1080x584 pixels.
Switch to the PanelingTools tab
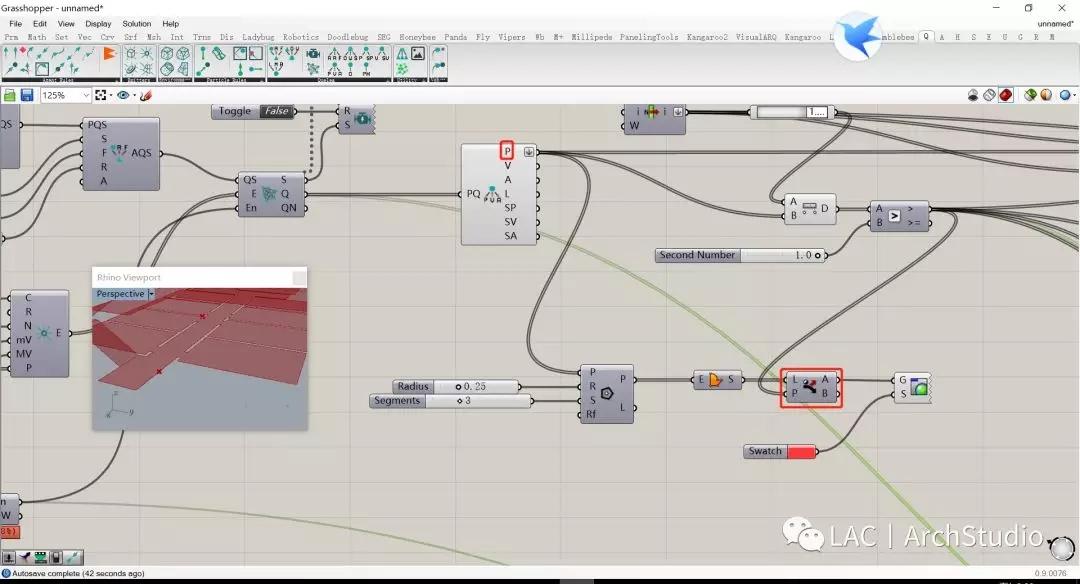coord(648,37)
